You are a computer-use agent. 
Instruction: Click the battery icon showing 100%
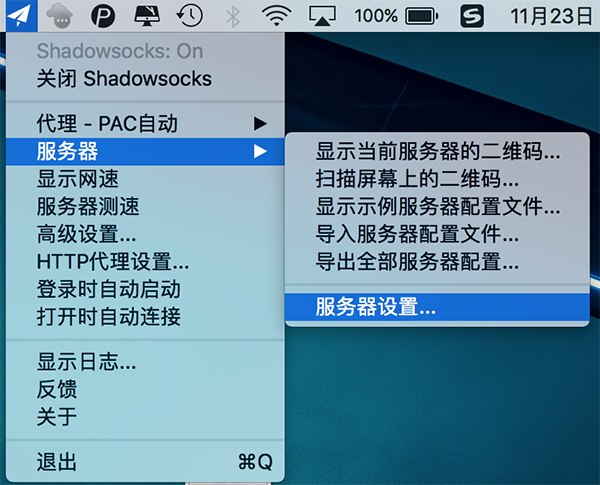coord(422,16)
